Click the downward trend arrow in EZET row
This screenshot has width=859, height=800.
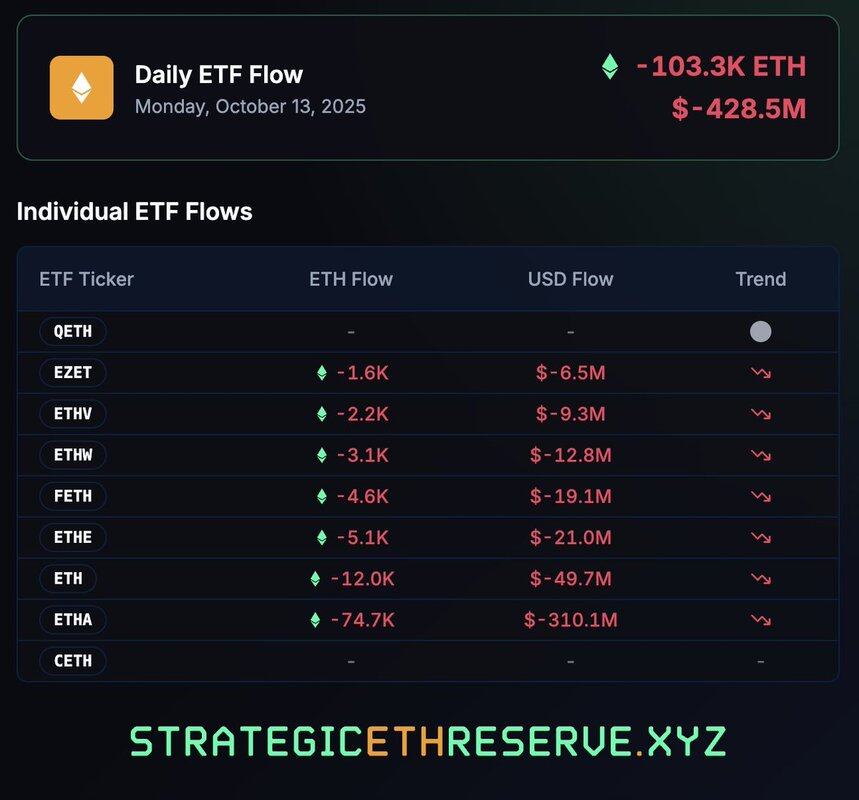(760, 373)
